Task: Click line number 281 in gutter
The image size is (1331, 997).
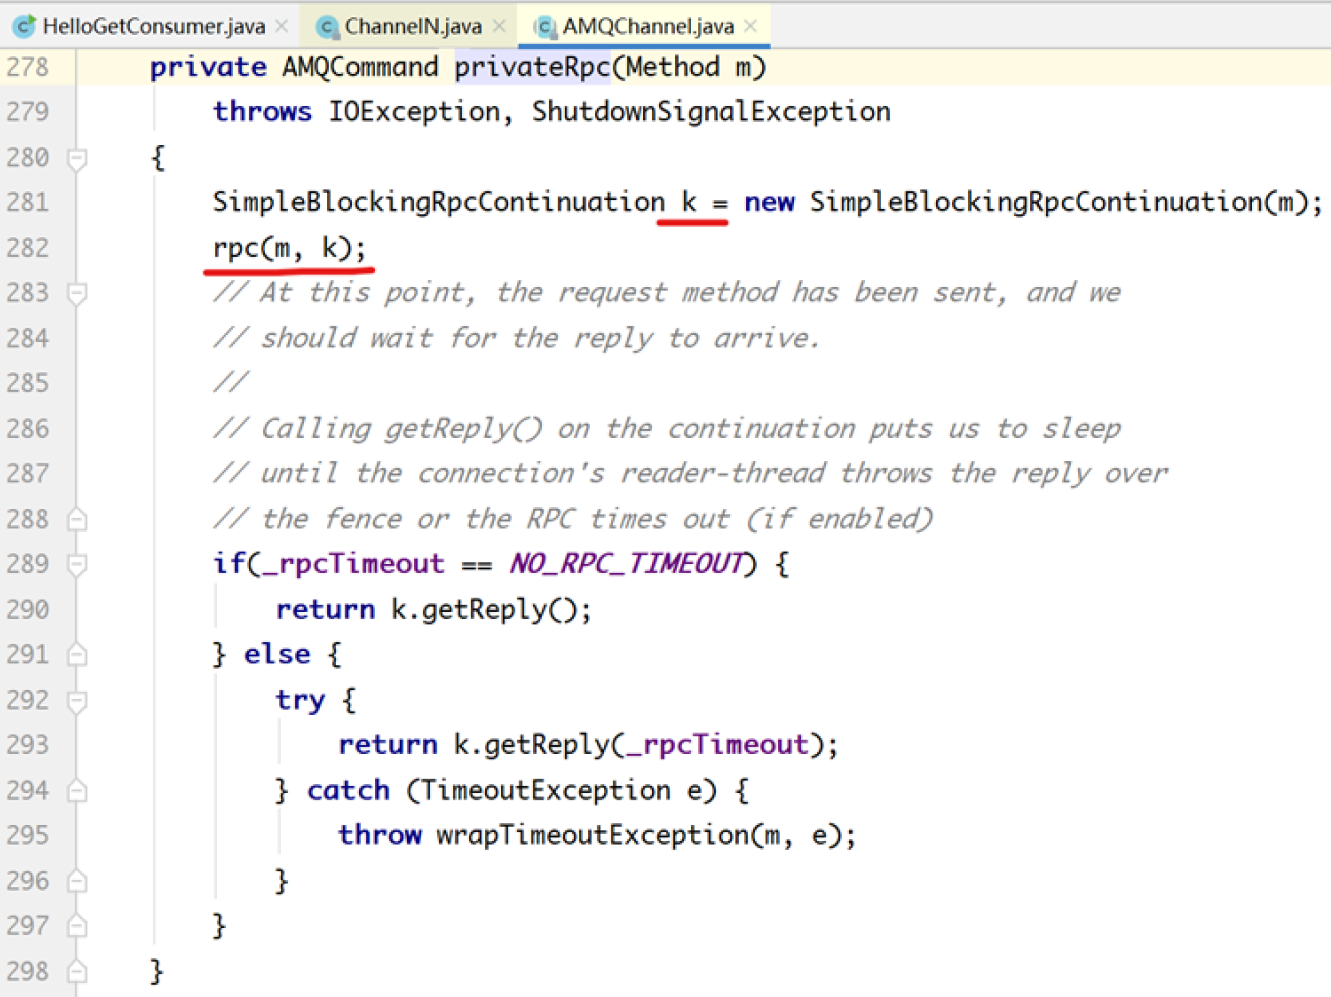Action: tap(28, 202)
